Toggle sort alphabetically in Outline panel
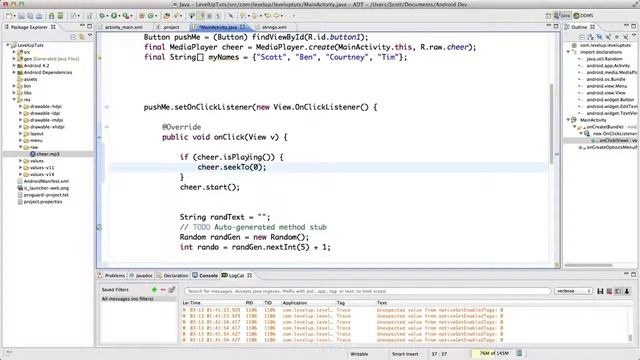Viewport: 640px width, 360px height. click(x=590, y=37)
